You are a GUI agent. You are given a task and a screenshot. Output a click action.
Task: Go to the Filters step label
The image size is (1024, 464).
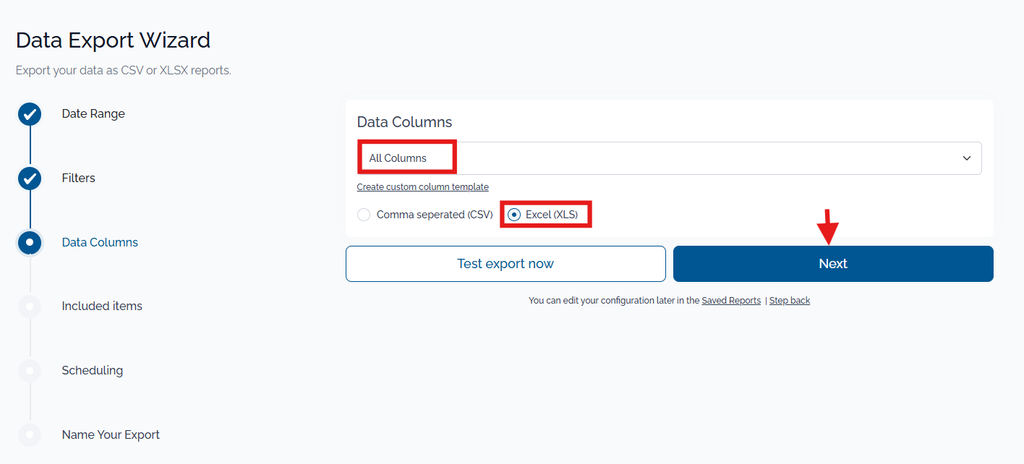pos(78,178)
